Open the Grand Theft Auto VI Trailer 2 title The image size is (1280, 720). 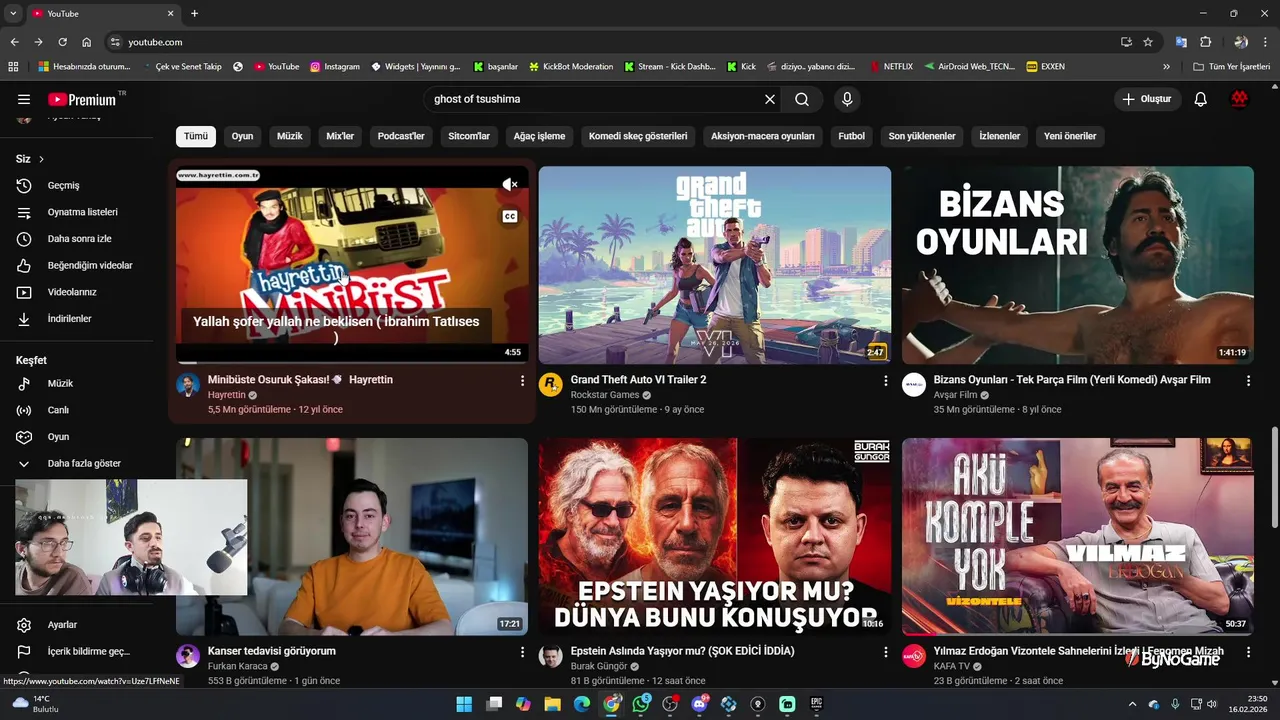638,380
